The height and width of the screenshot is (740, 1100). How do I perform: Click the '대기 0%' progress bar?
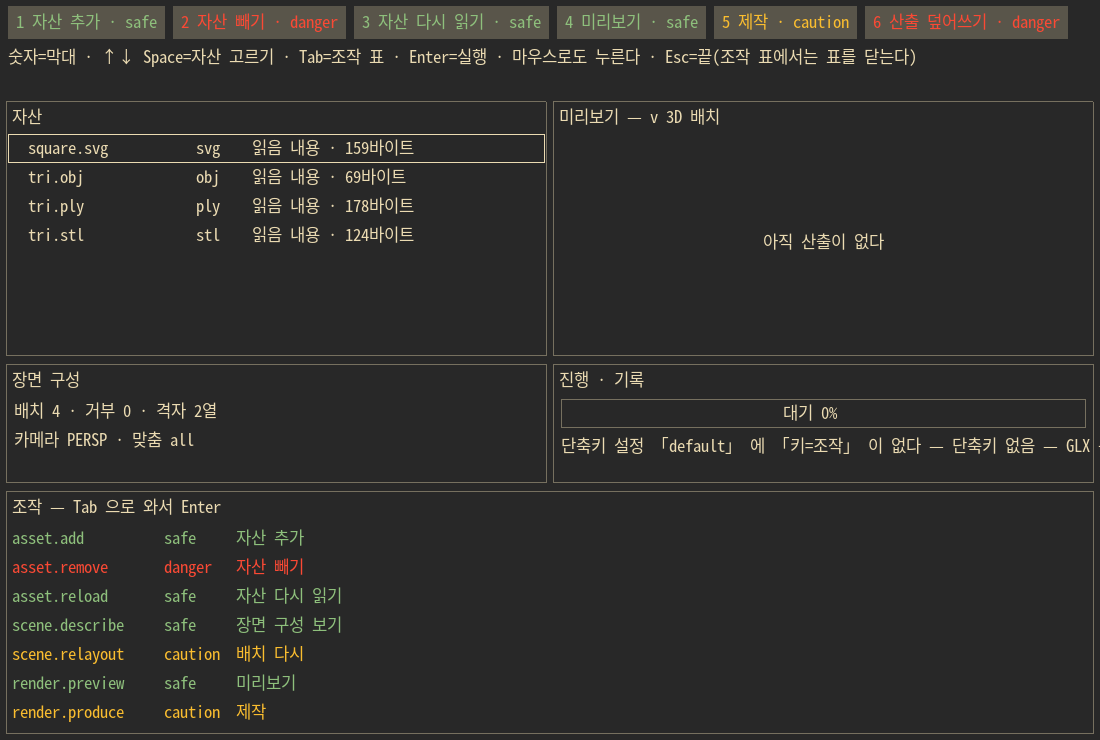(823, 413)
